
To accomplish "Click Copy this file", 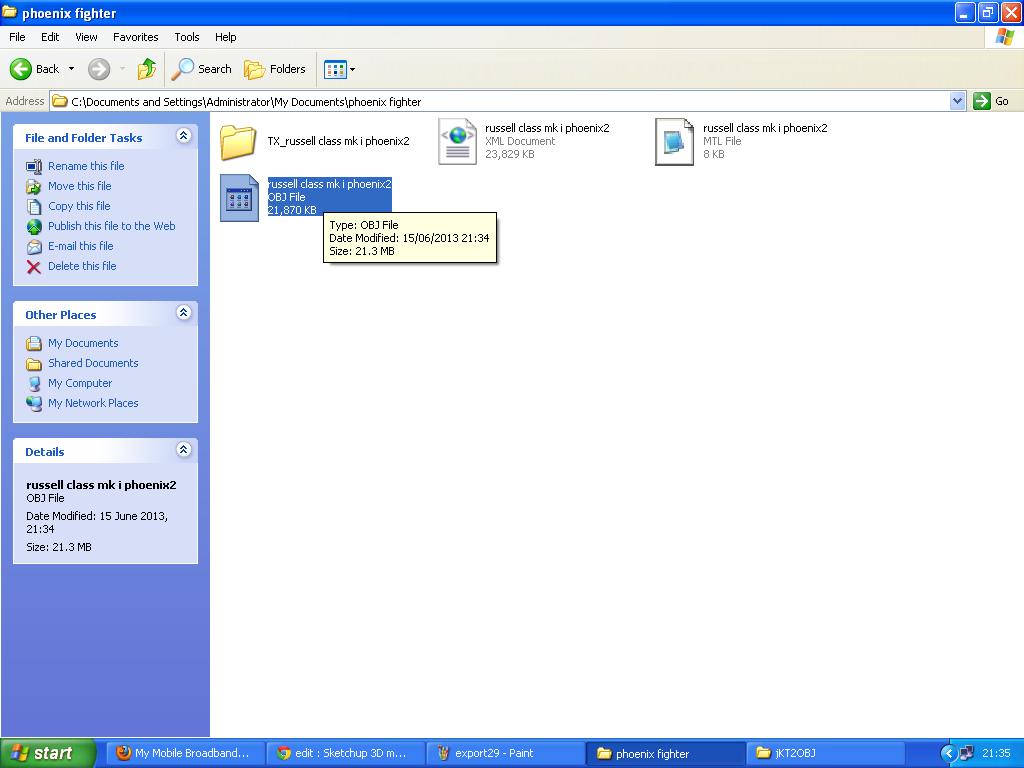I will [x=79, y=206].
